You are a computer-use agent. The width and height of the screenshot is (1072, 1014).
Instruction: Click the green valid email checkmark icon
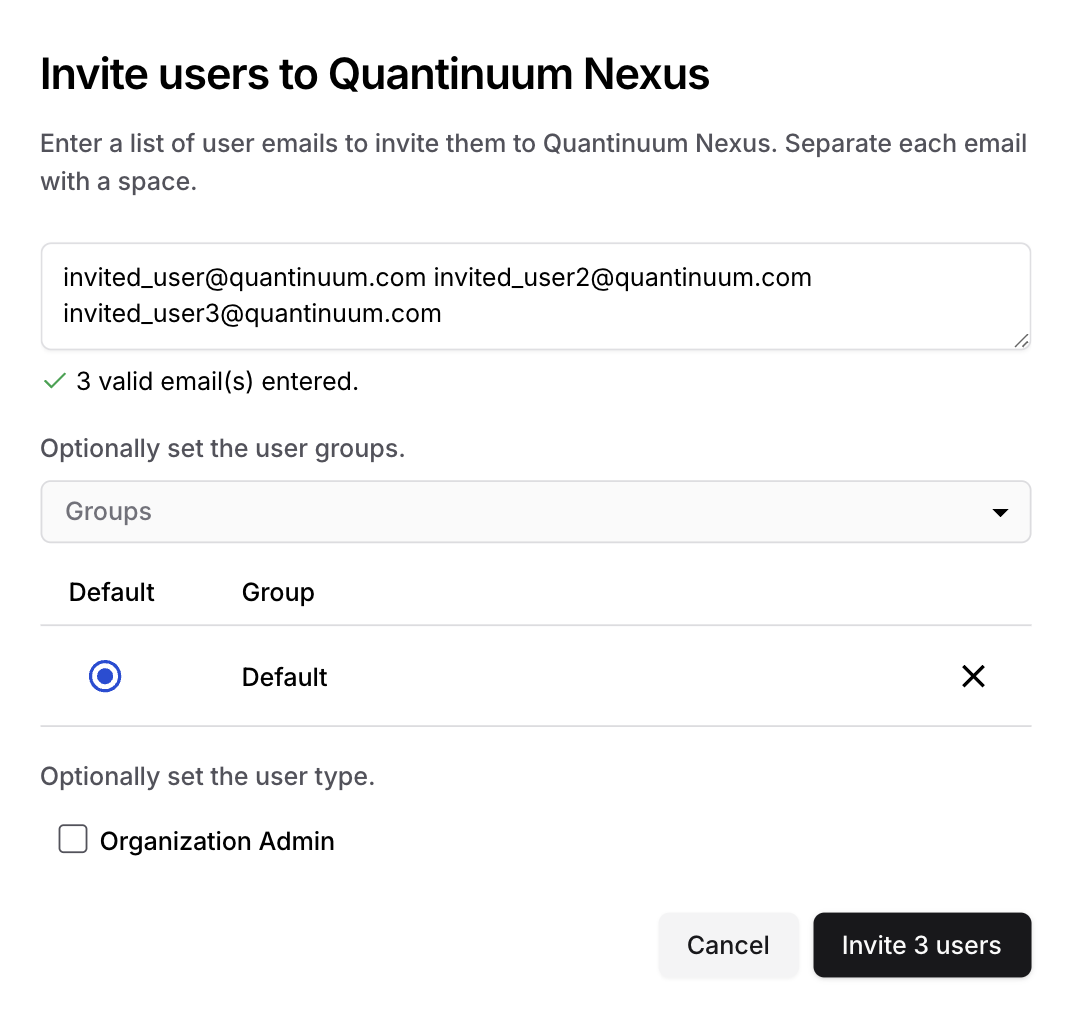pyautogui.click(x=54, y=381)
